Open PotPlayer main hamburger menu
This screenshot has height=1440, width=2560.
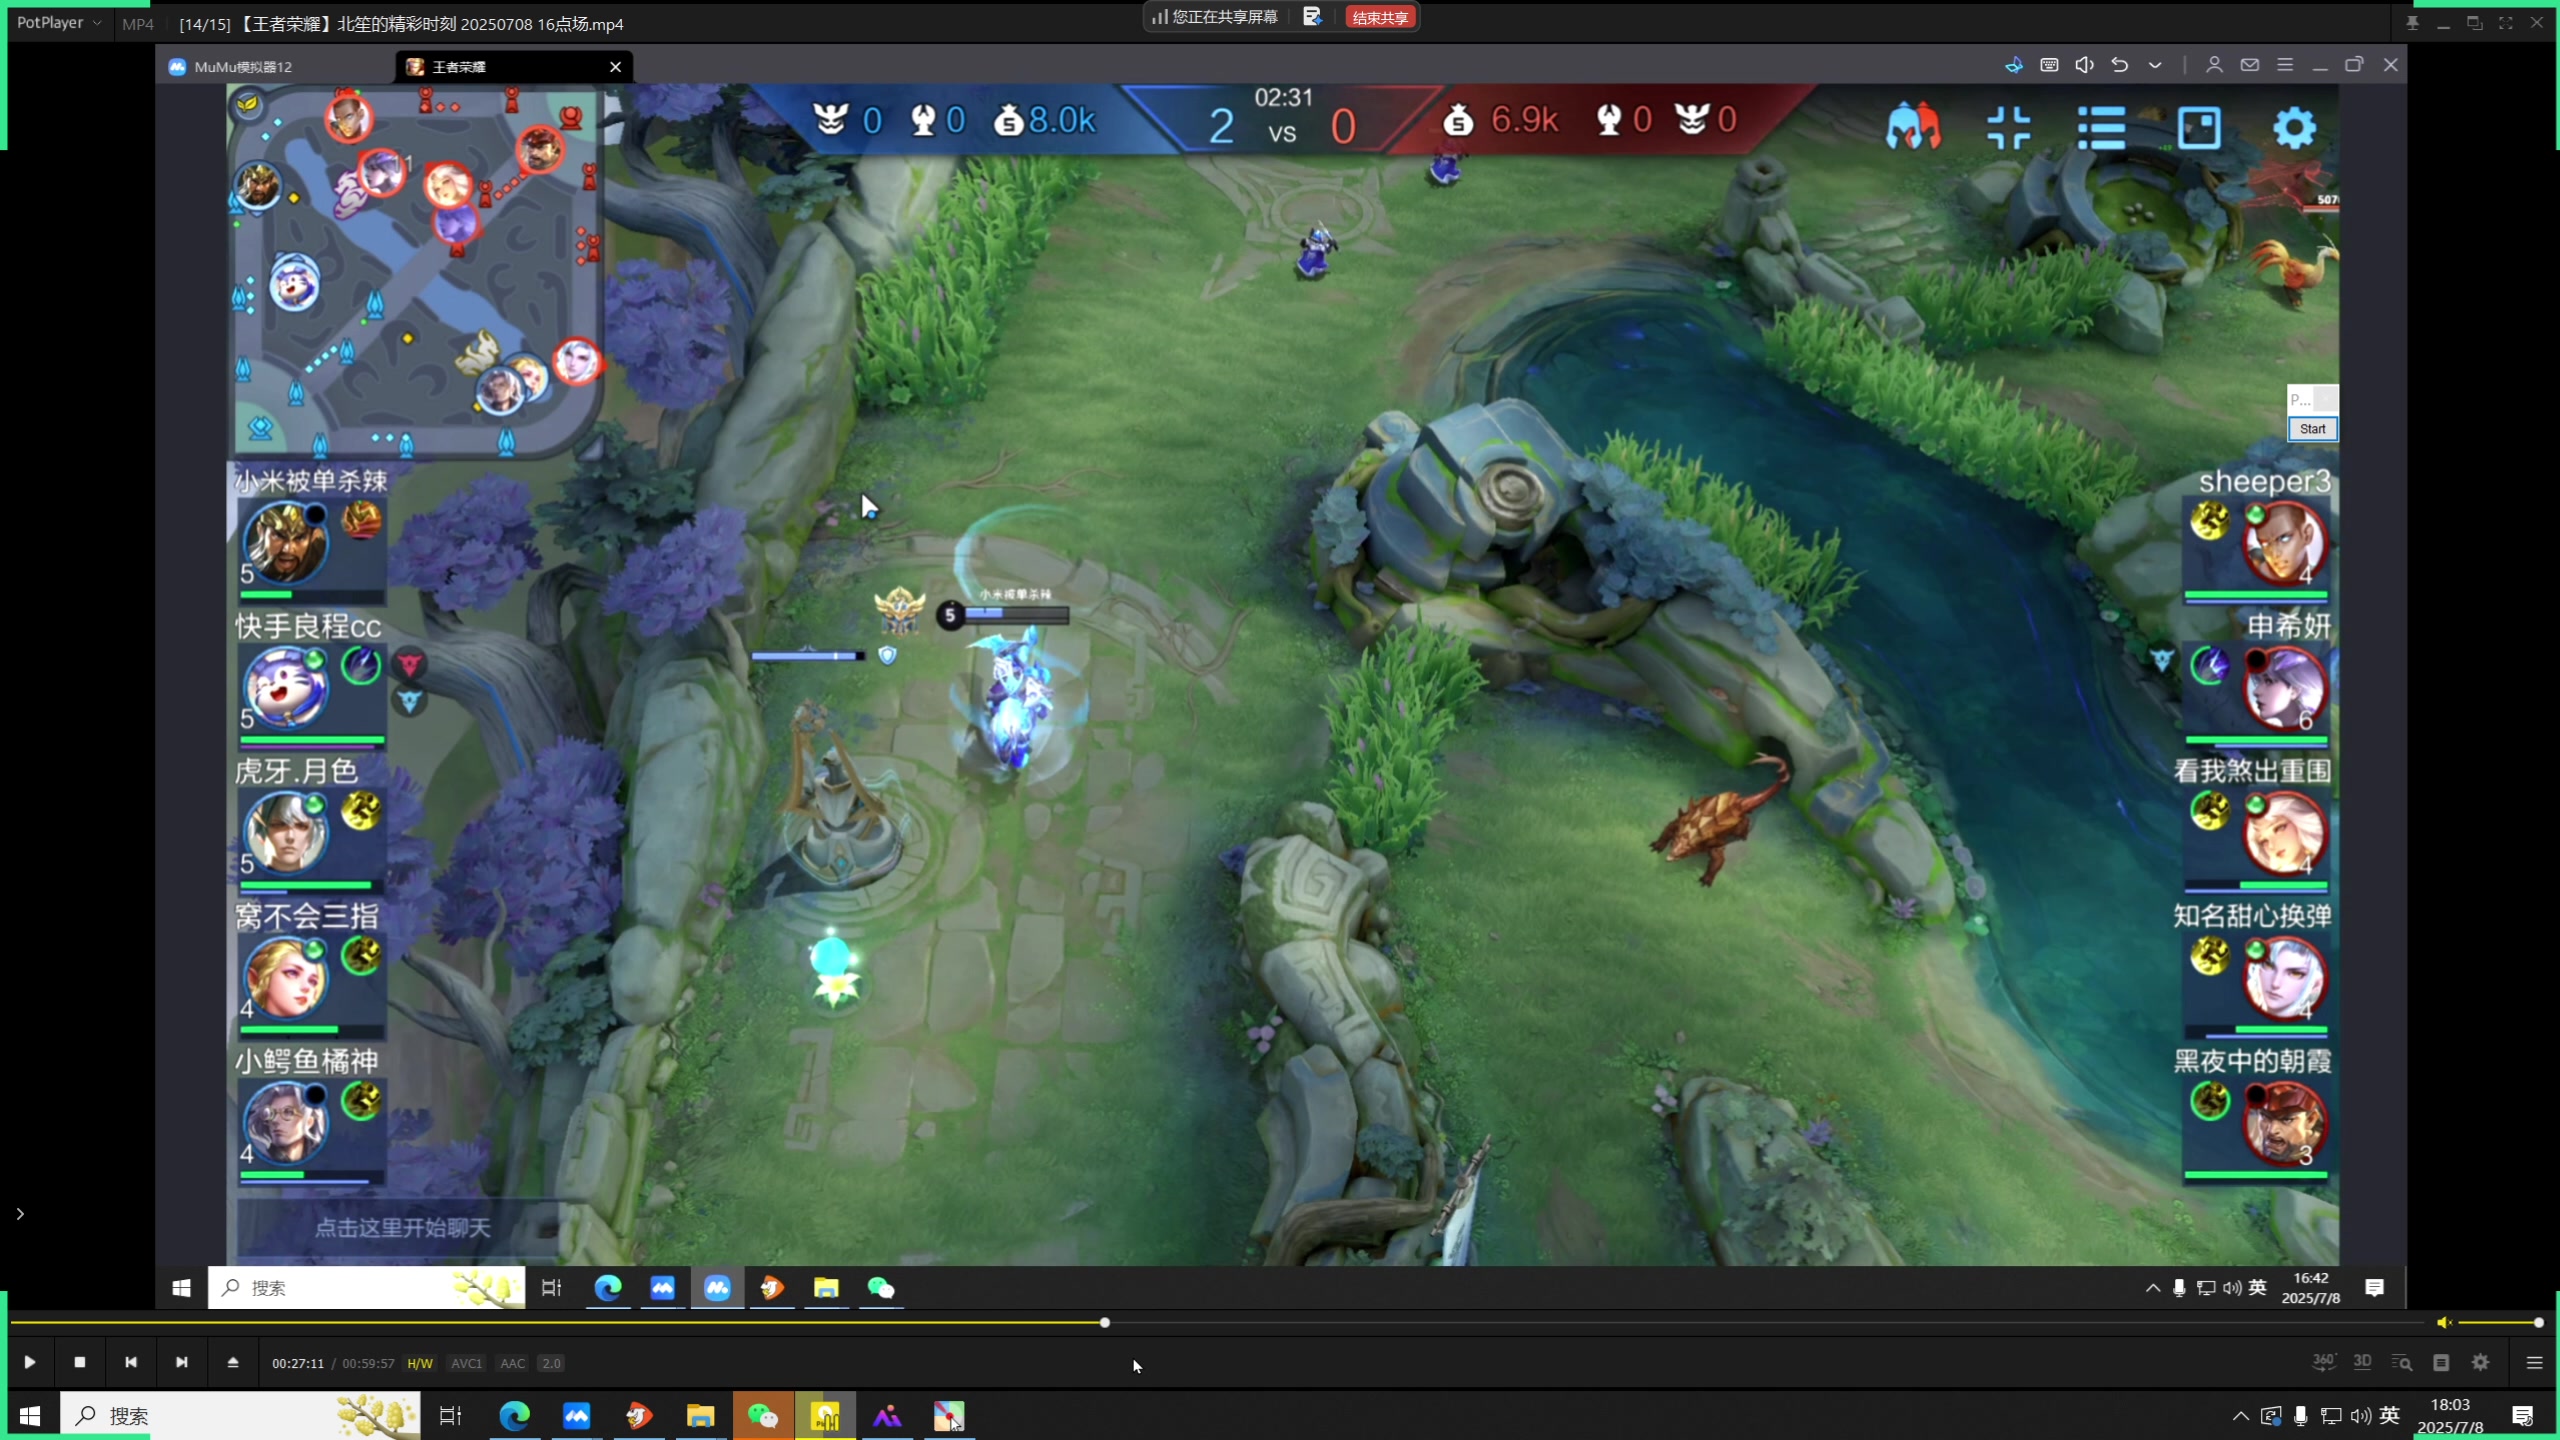[x=2534, y=1362]
